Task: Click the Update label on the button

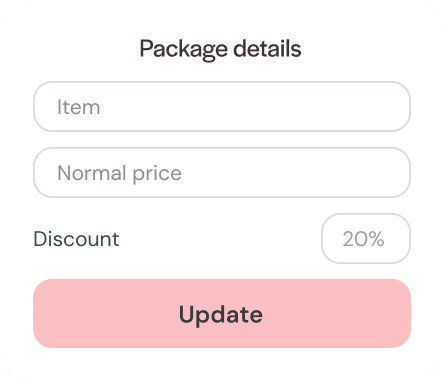Action: (221, 315)
